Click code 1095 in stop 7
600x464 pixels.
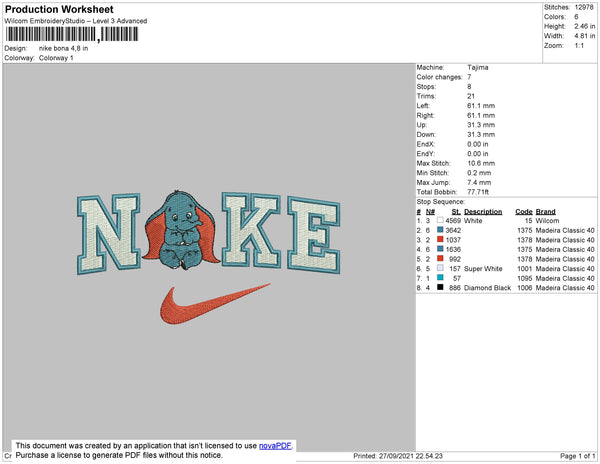click(525, 278)
